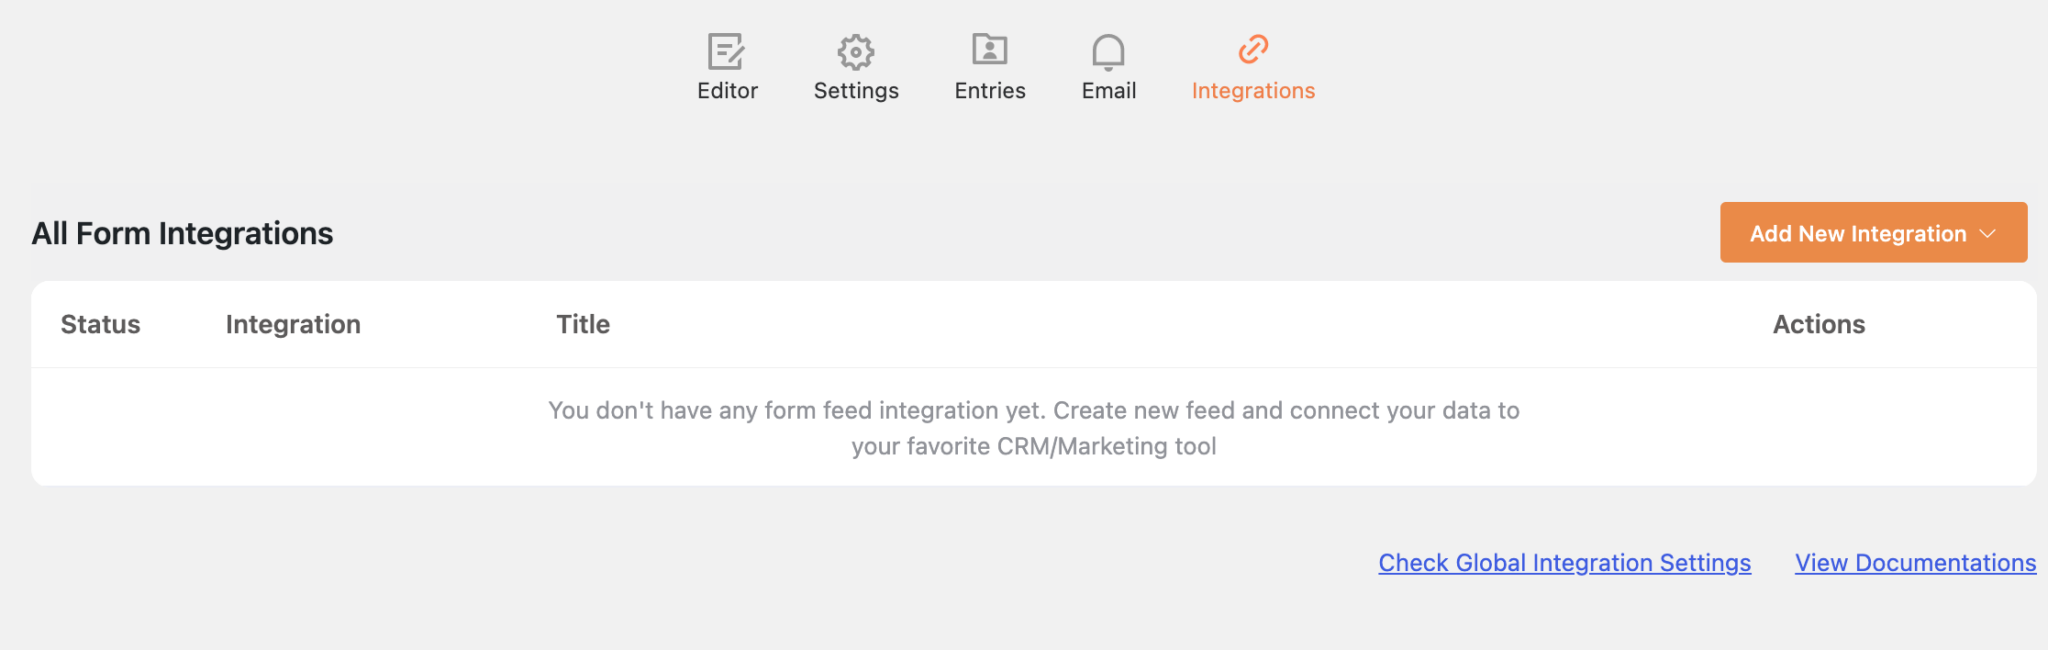
Task: Open the Add New Integration menu
Action: pyautogui.click(x=1873, y=232)
